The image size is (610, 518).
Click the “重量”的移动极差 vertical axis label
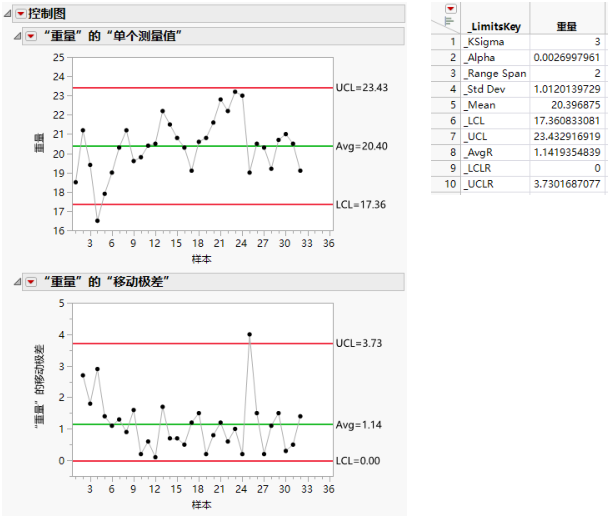pyautogui.click(x=40, y=387)
